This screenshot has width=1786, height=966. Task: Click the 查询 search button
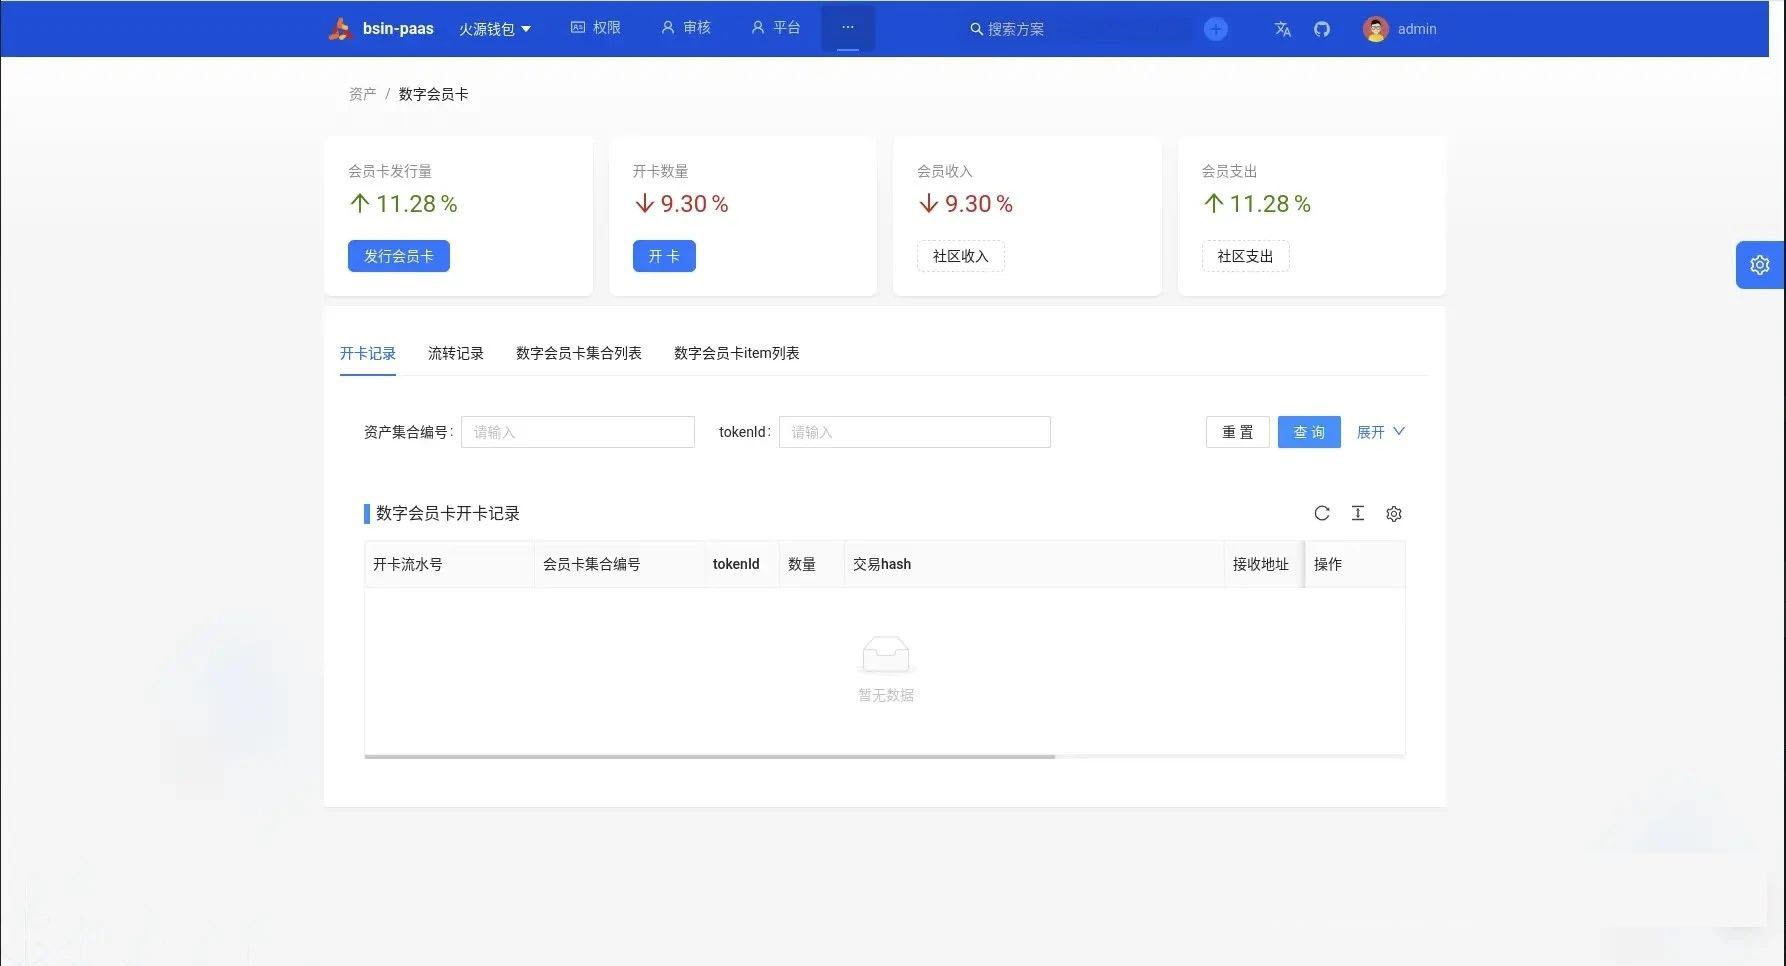[1308, 432]
